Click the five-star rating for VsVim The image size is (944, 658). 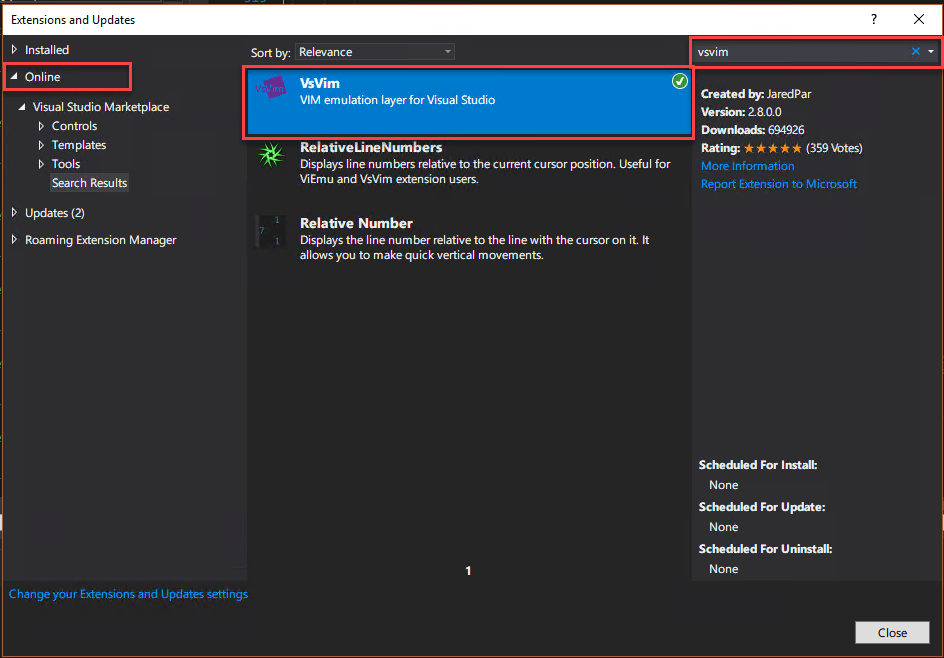(x=773, y=148)
